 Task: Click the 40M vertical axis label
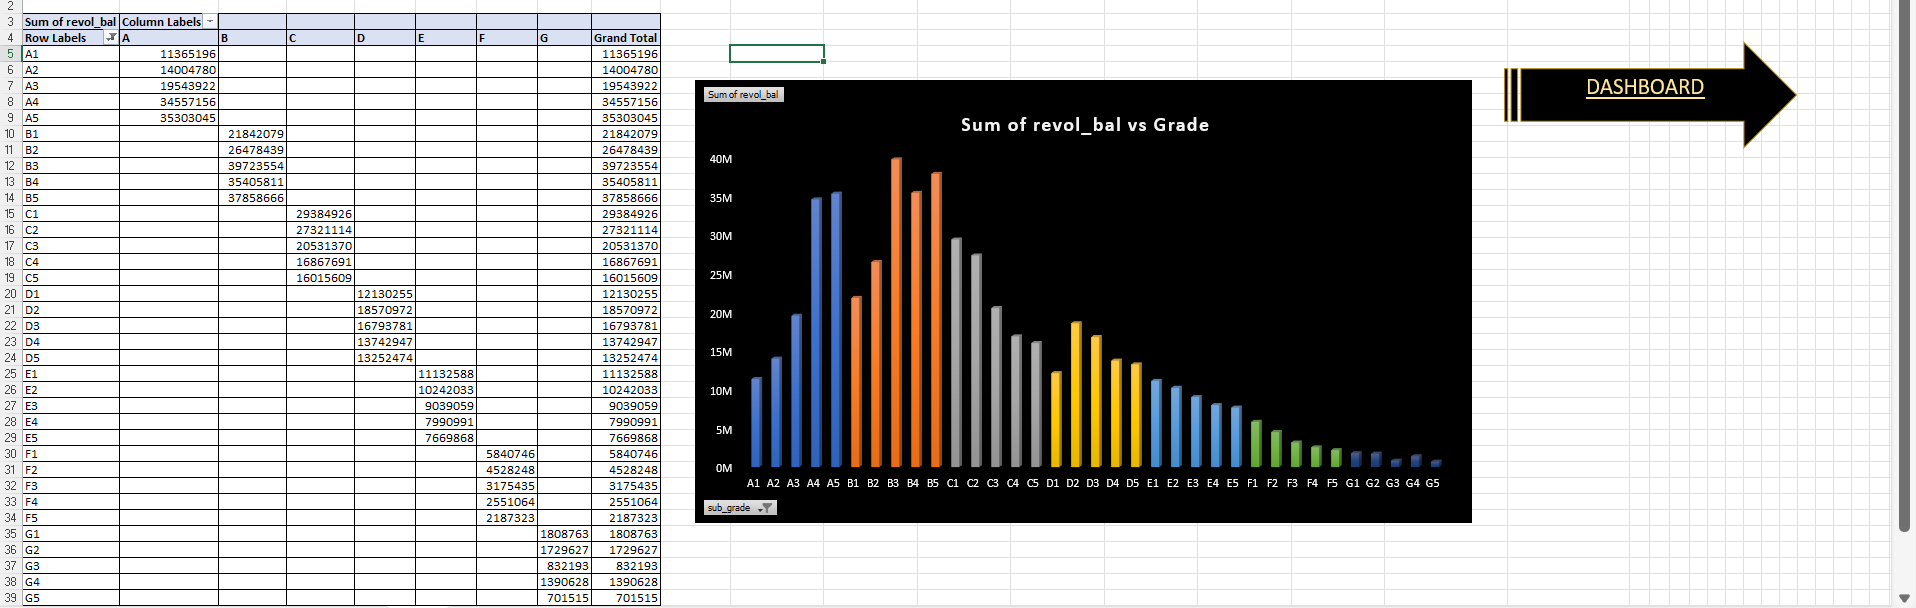click(720, 159)
